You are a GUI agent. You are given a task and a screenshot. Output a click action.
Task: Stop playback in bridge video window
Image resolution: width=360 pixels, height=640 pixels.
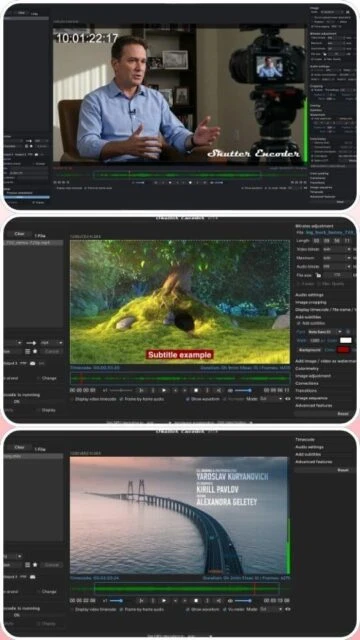click(x=196, y=600)
